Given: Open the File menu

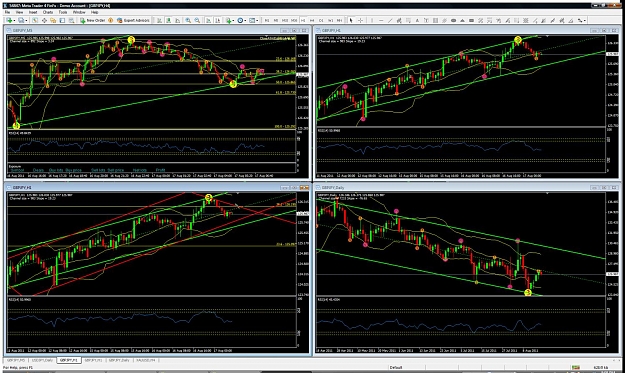Looking at the screenshot, I should pos(7,12).
